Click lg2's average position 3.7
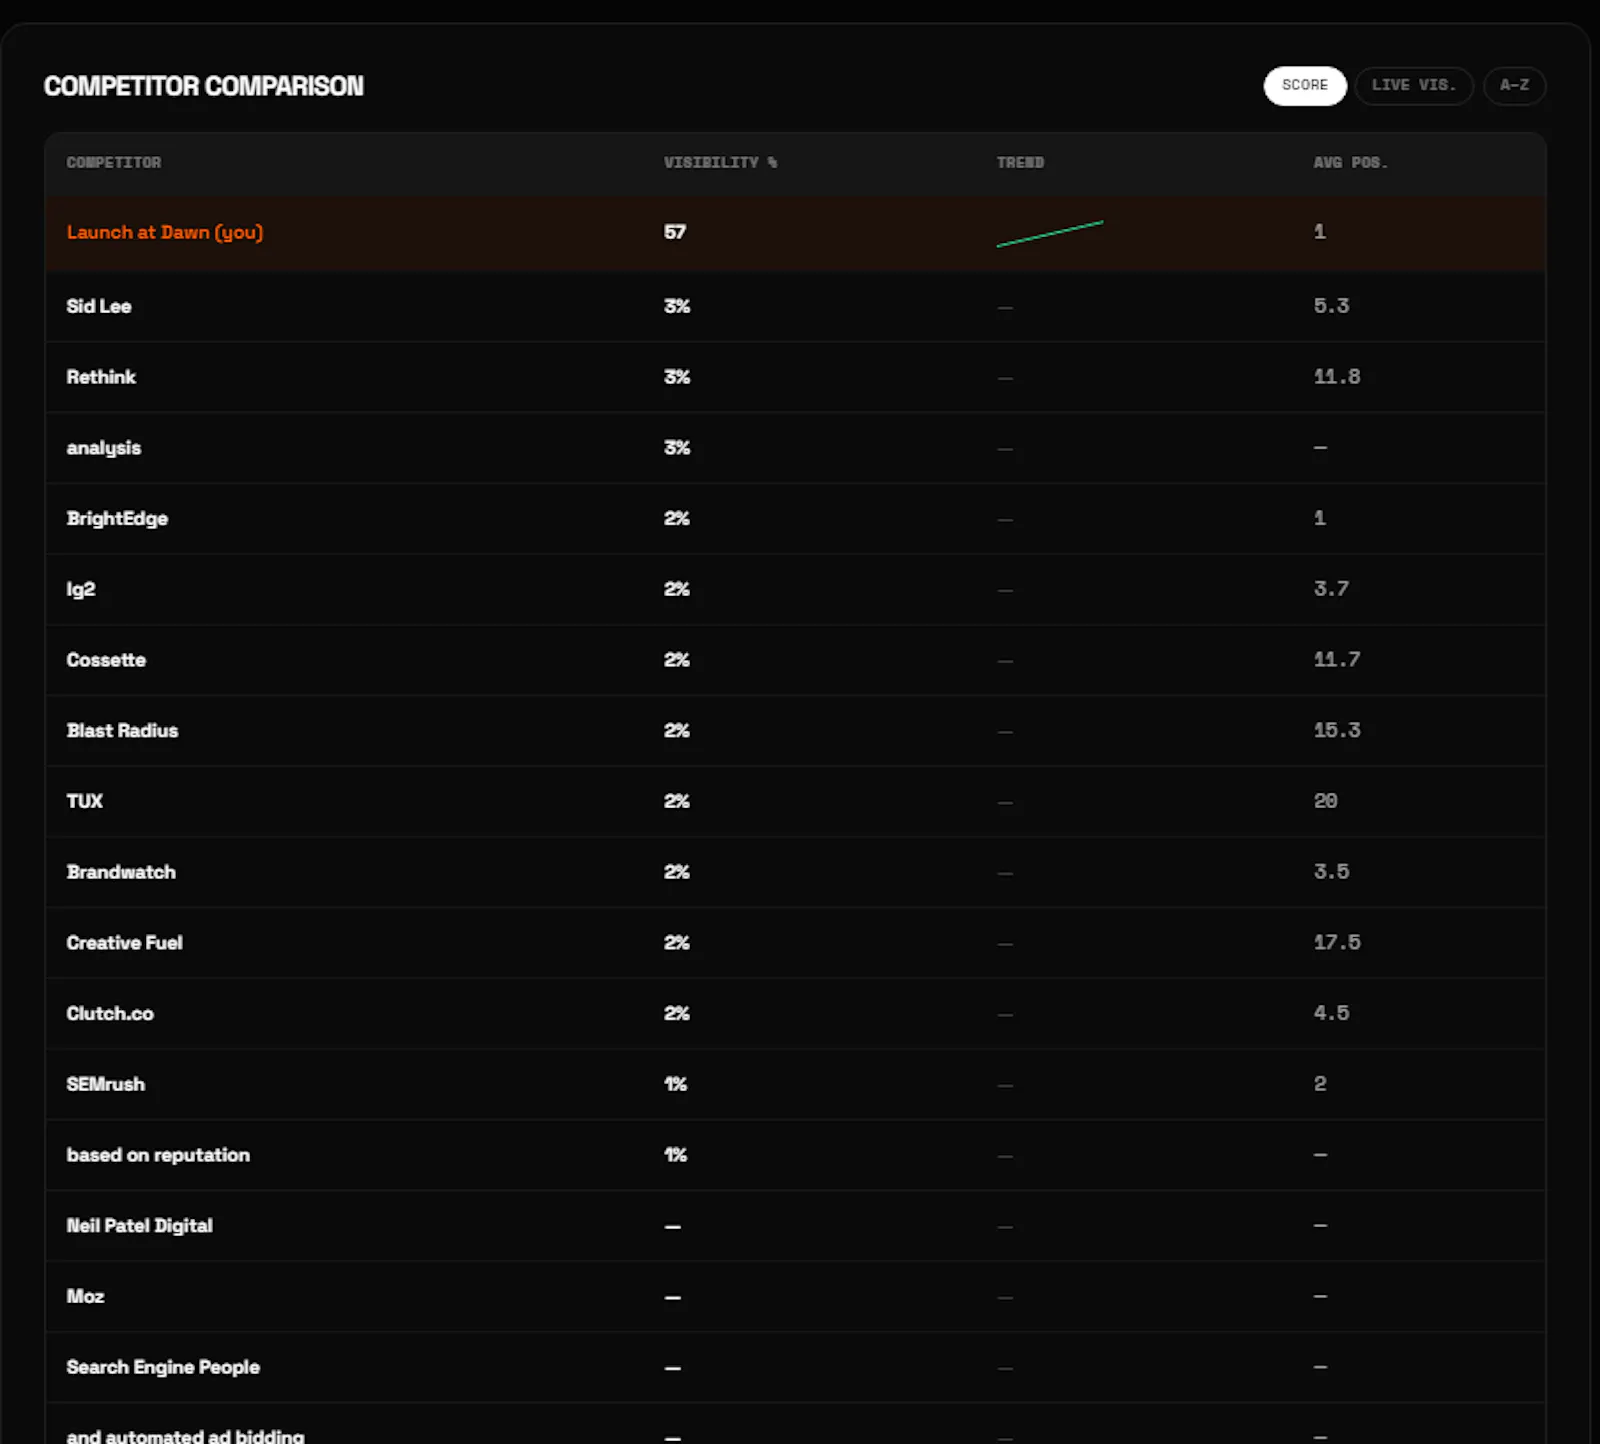 coord(1331,589)
